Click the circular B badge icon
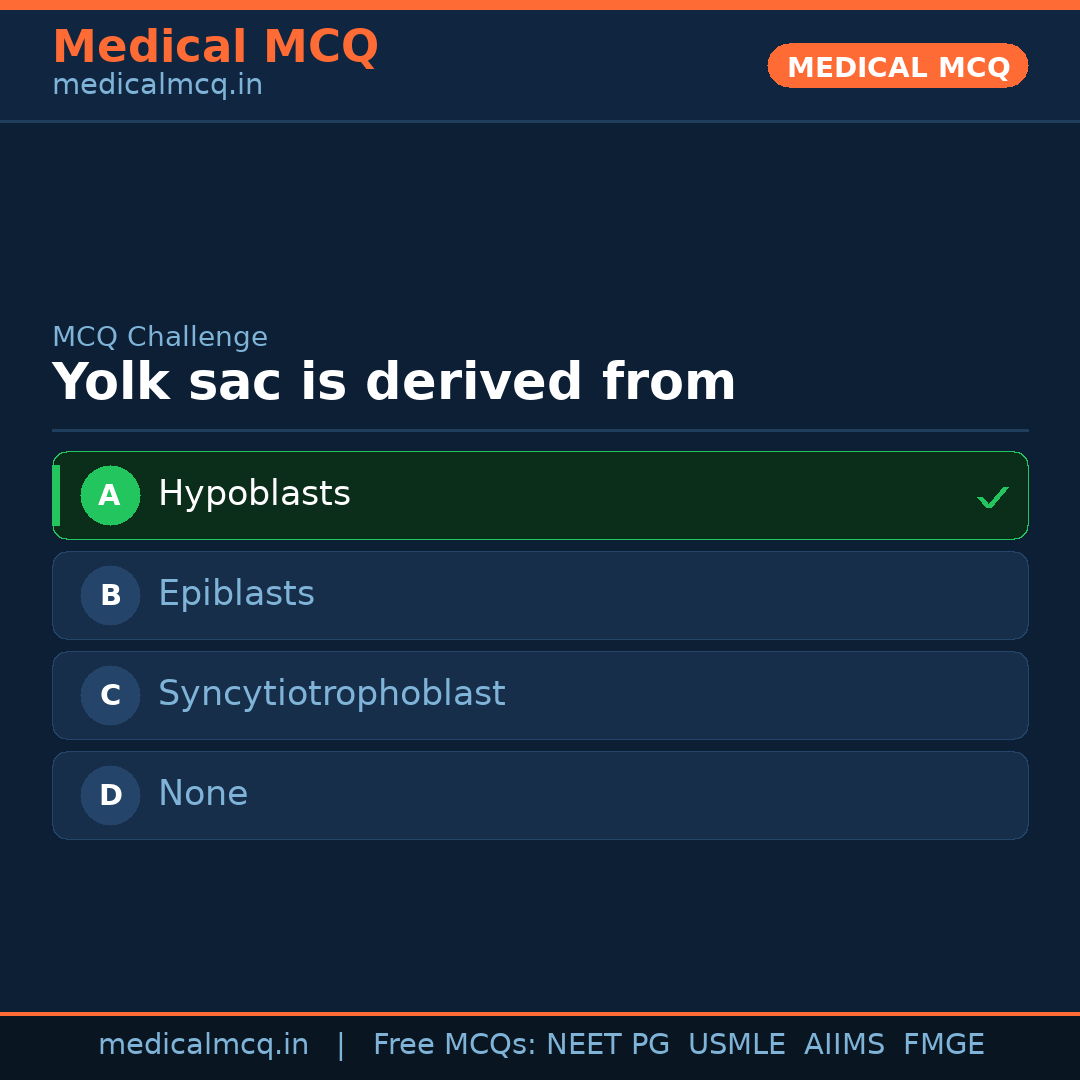1080x1080 pixels. [110, 595]
